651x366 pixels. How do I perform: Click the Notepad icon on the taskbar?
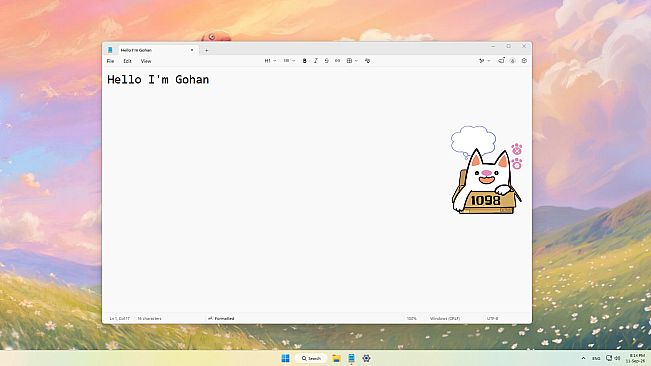(x=351, y=358)
